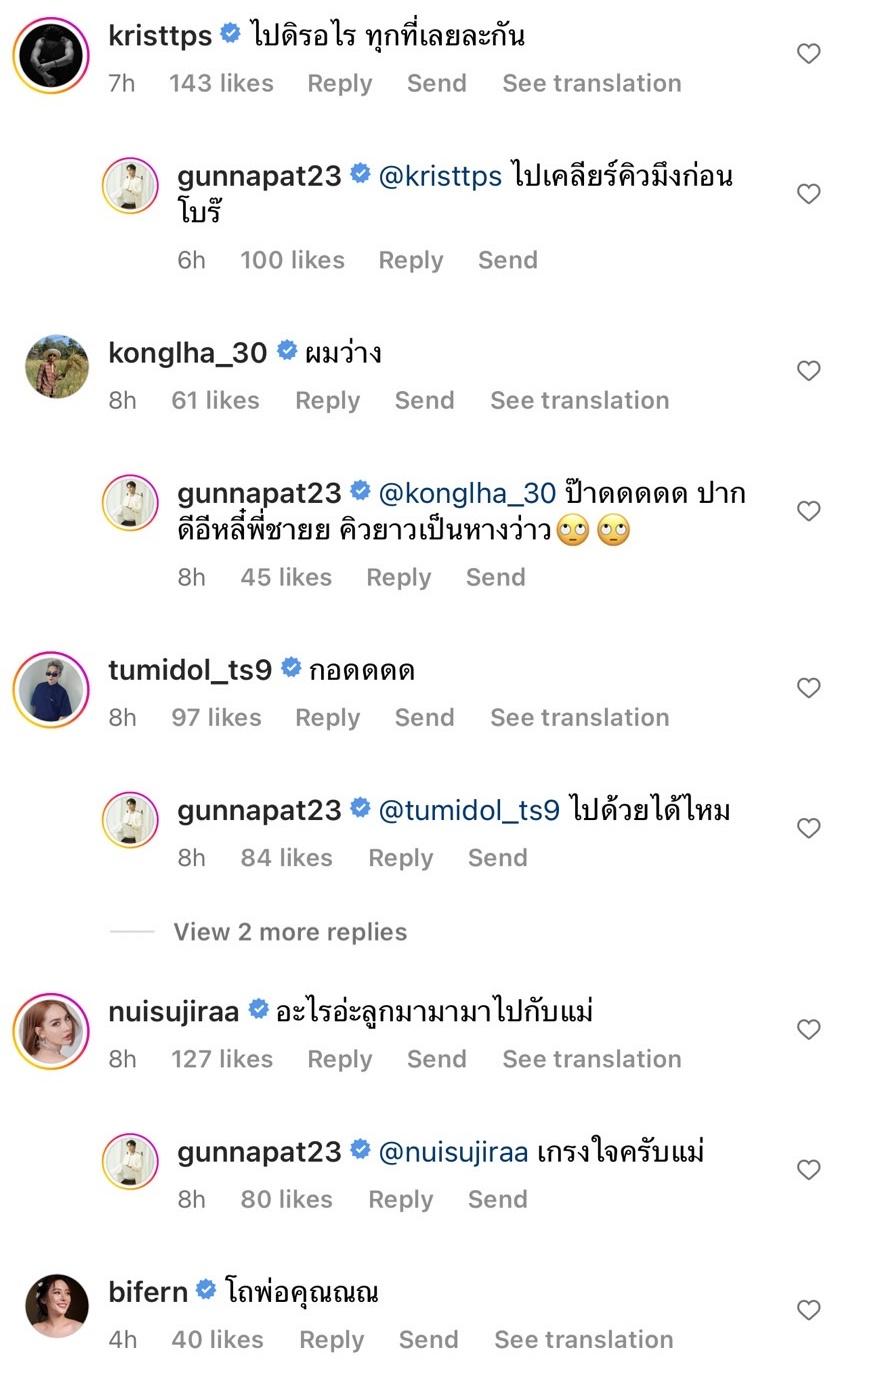Open the @nuisujiraa mention link

point(453,1152)
